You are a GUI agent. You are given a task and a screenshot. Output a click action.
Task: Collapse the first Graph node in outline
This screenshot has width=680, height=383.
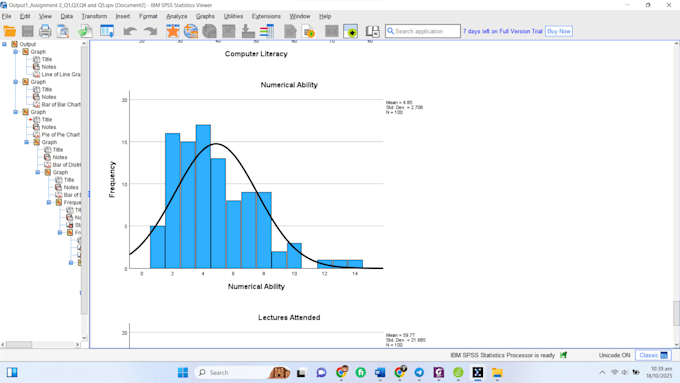tap(16, 52)
